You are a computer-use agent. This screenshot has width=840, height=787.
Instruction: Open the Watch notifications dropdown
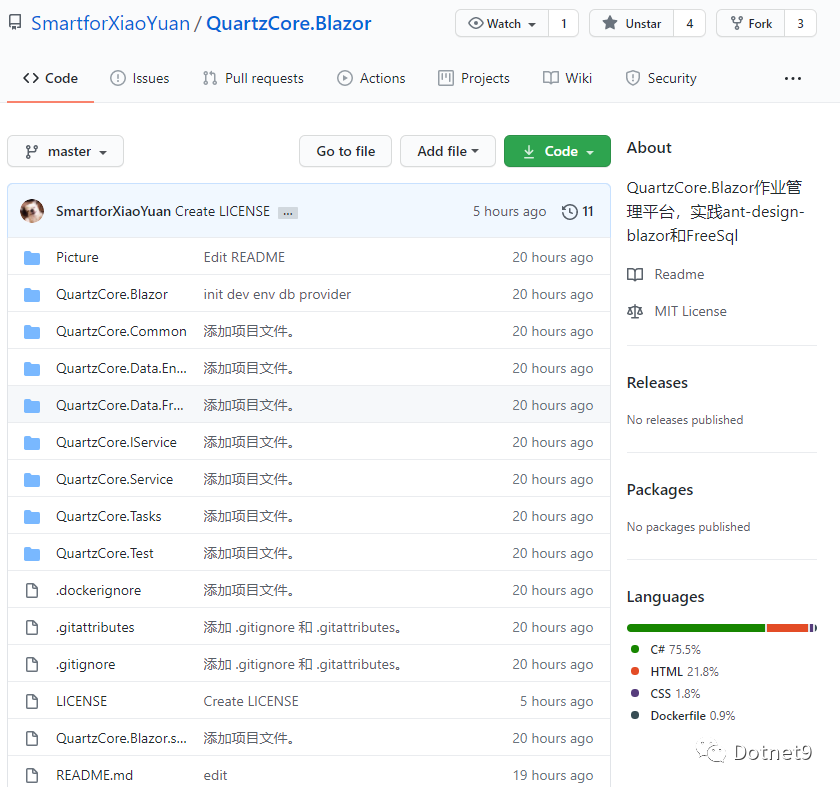pyautogui.click(x=502, y=24)
